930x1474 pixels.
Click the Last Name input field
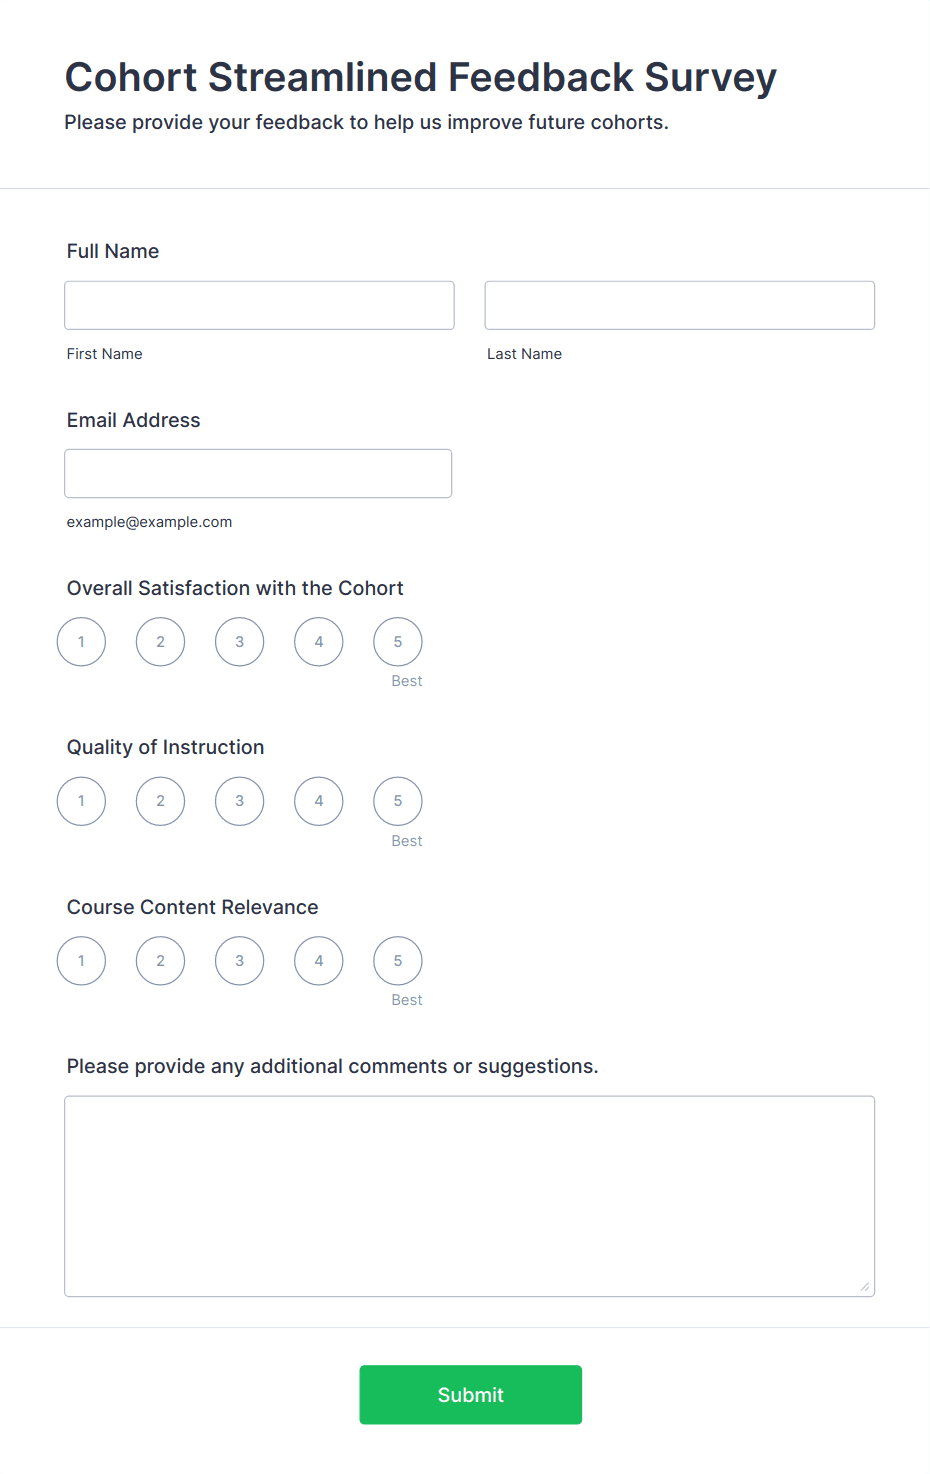[x=679, y=305]
